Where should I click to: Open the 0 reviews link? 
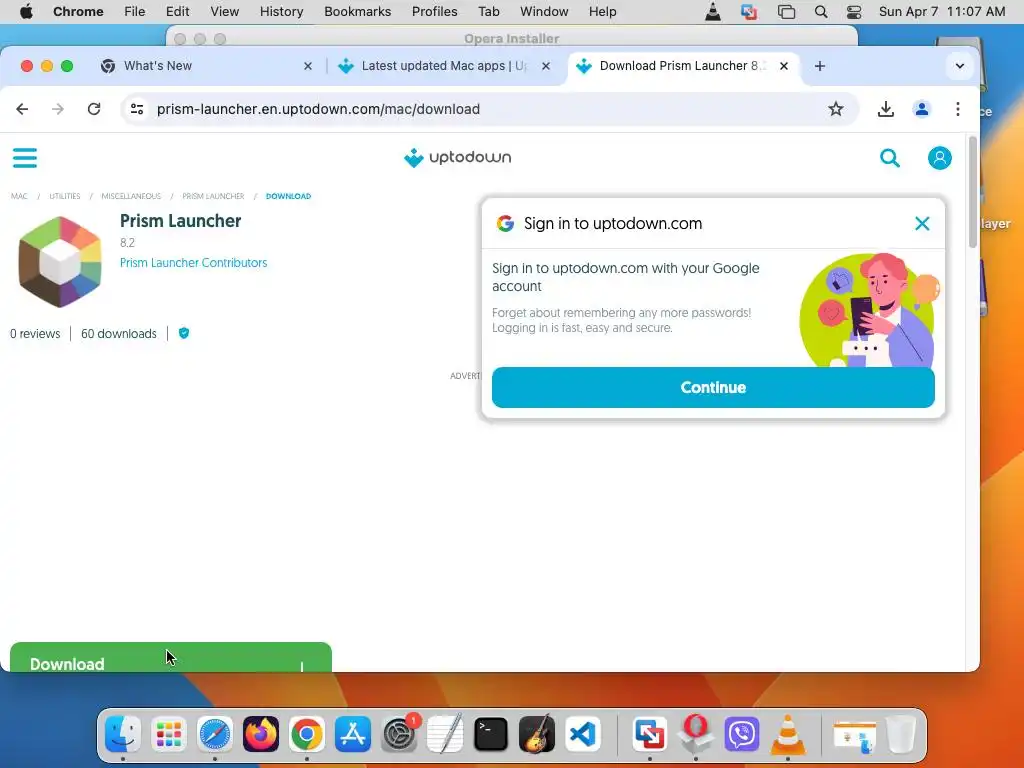point(35,334)
